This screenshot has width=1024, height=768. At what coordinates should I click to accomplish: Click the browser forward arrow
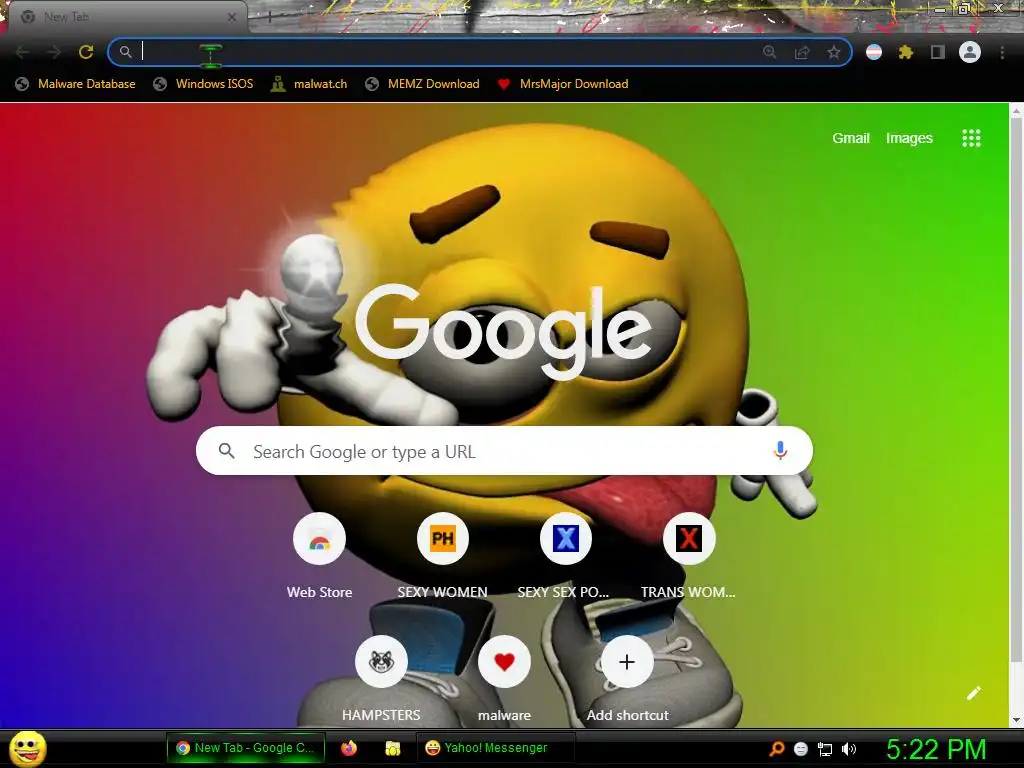pos(54,52)
